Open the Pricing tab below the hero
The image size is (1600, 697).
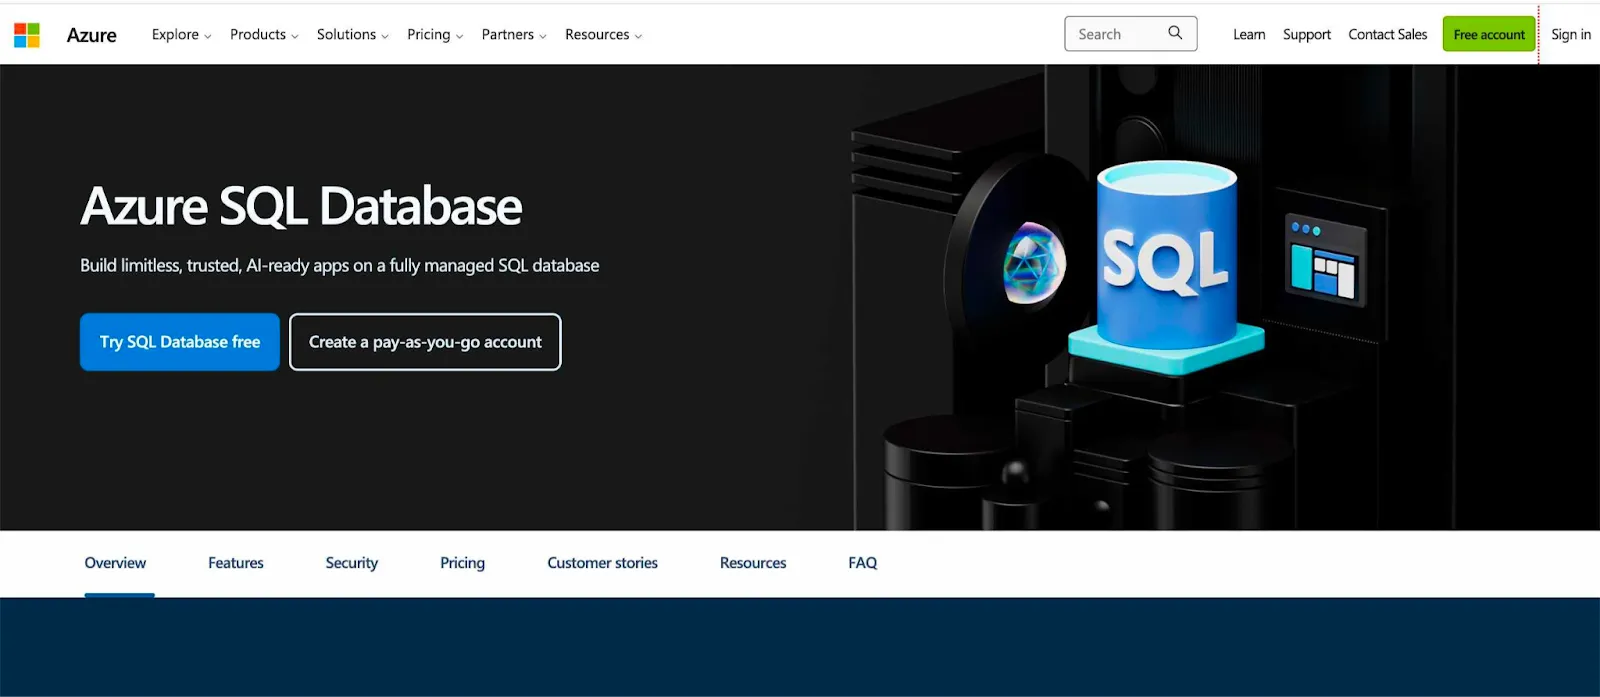tap(462, 563)
